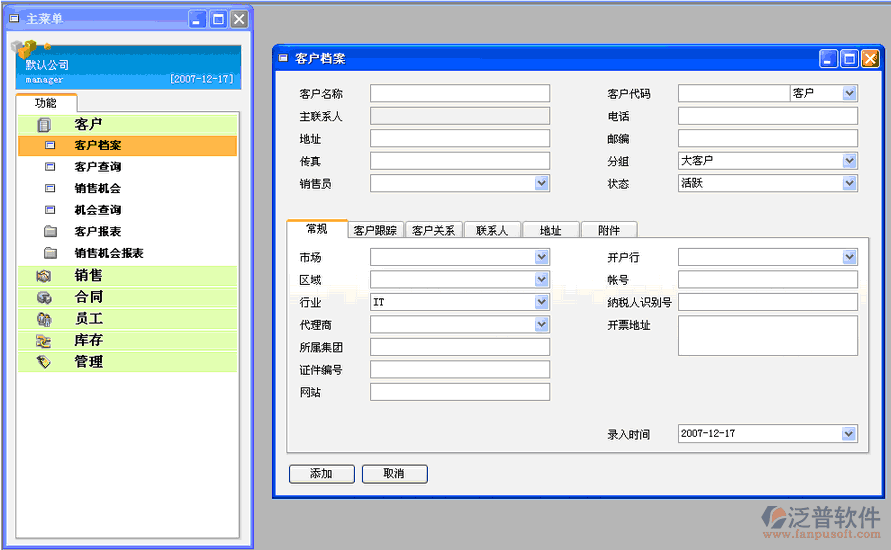Click the 客户报表 folder icon
Screen dimensions: 891x550
coord(50,232)
